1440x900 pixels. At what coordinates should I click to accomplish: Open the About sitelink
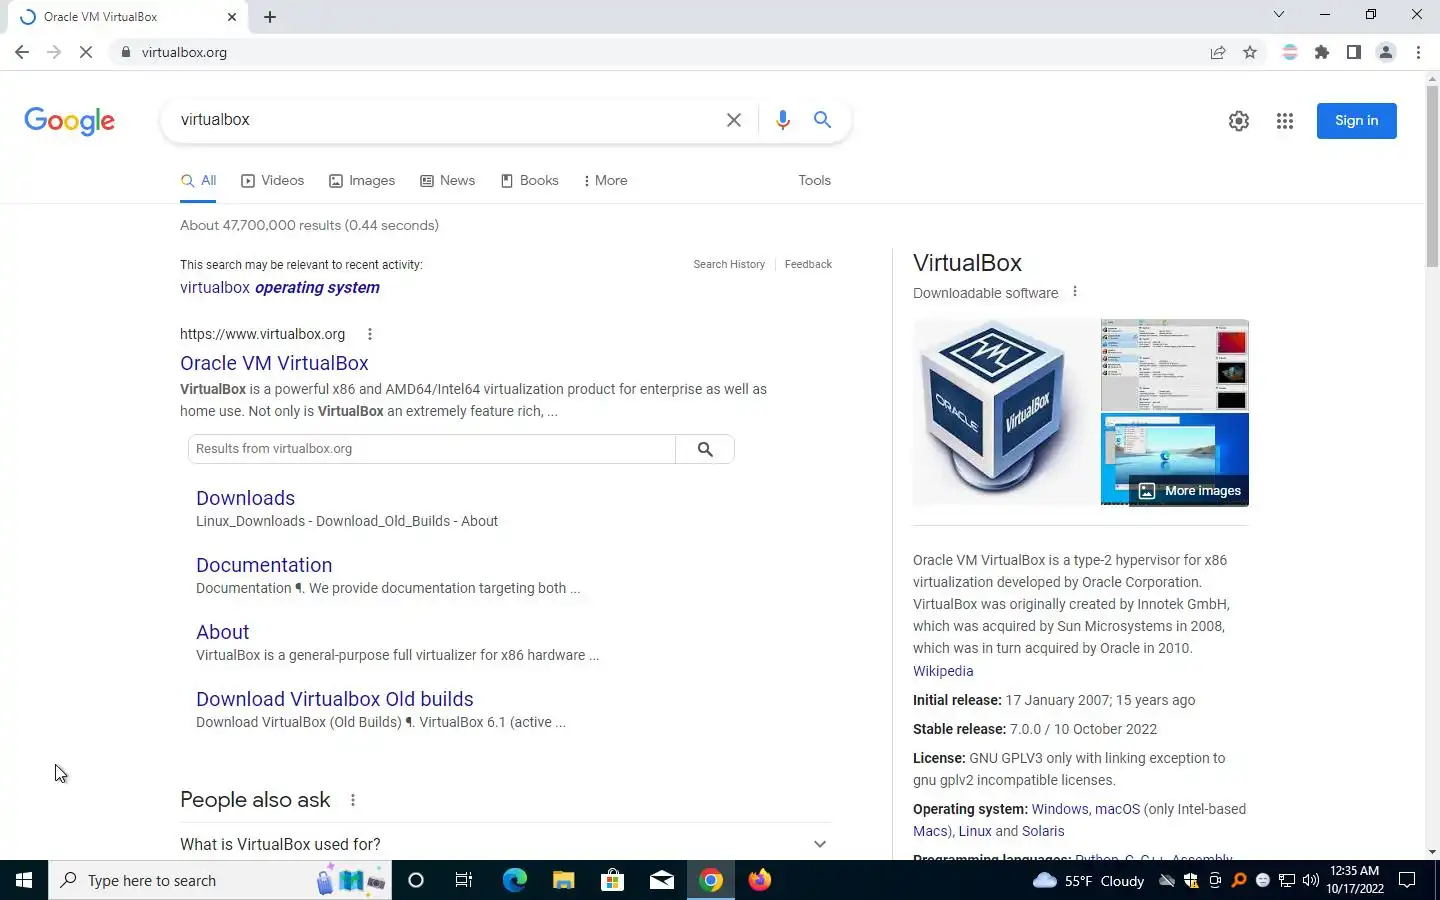click(x=222, y=632)
